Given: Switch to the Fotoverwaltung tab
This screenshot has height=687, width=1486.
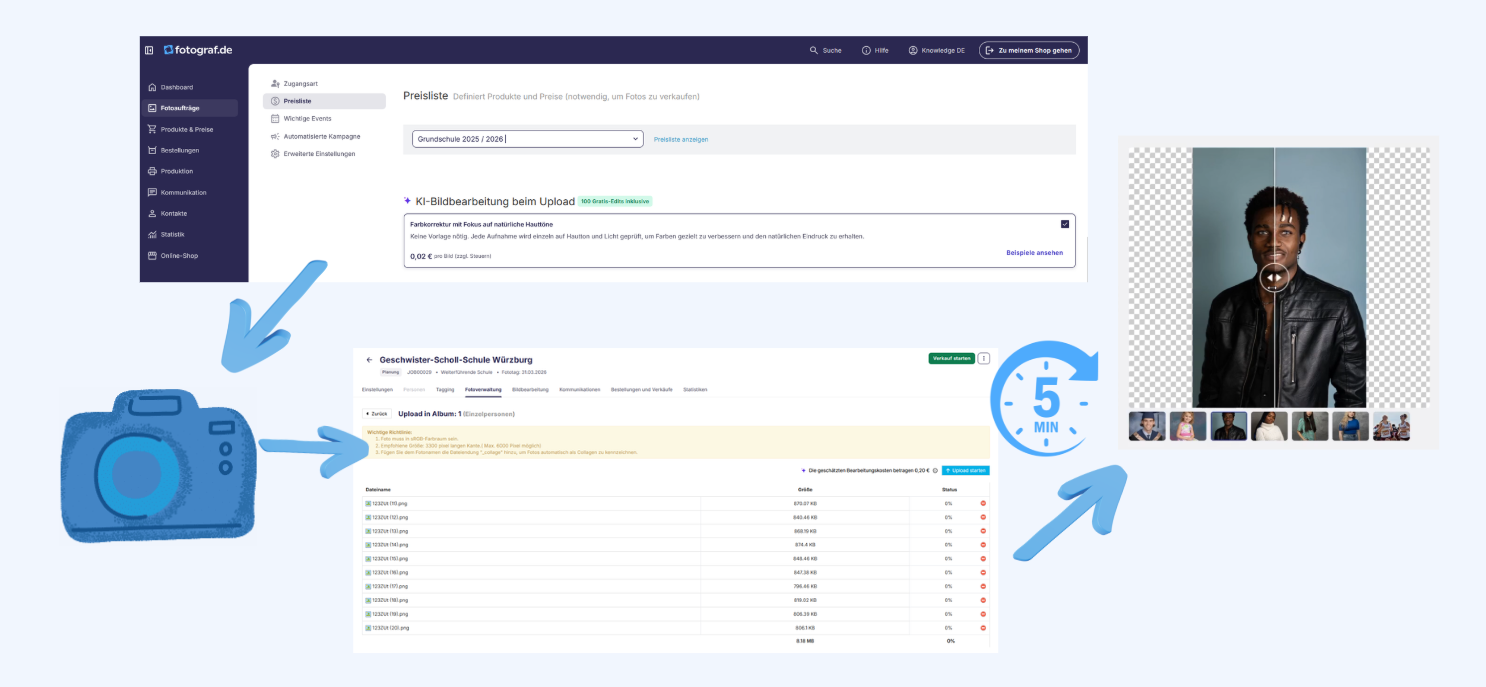Looking at the screenshot, I should [483, 389].
